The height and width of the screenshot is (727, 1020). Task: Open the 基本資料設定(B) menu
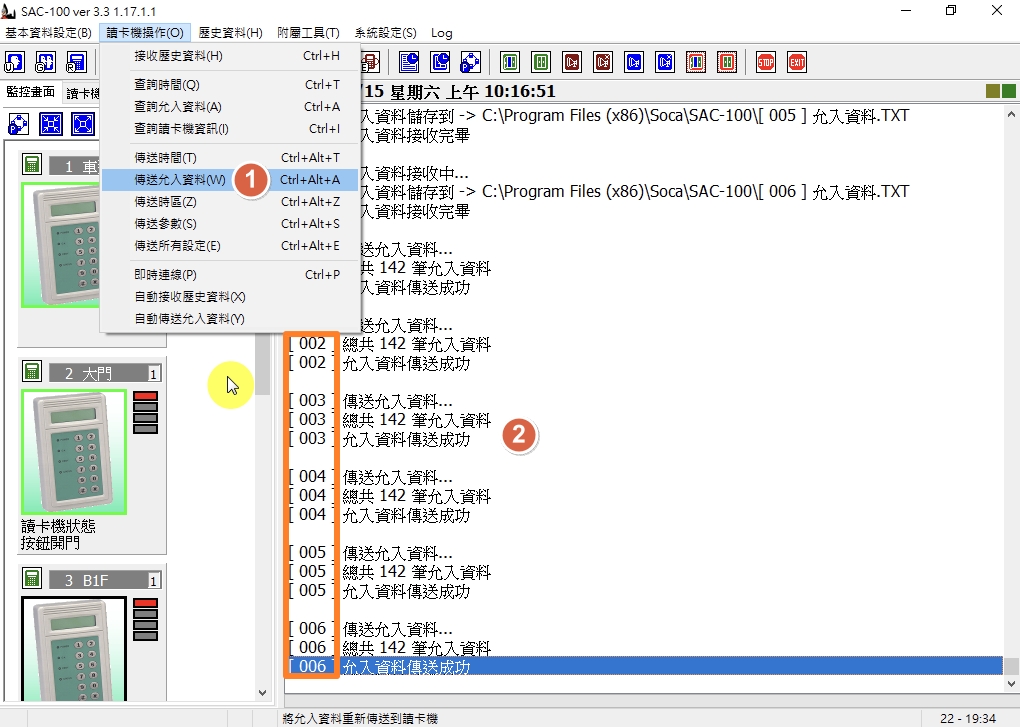(x=49, y=33)
